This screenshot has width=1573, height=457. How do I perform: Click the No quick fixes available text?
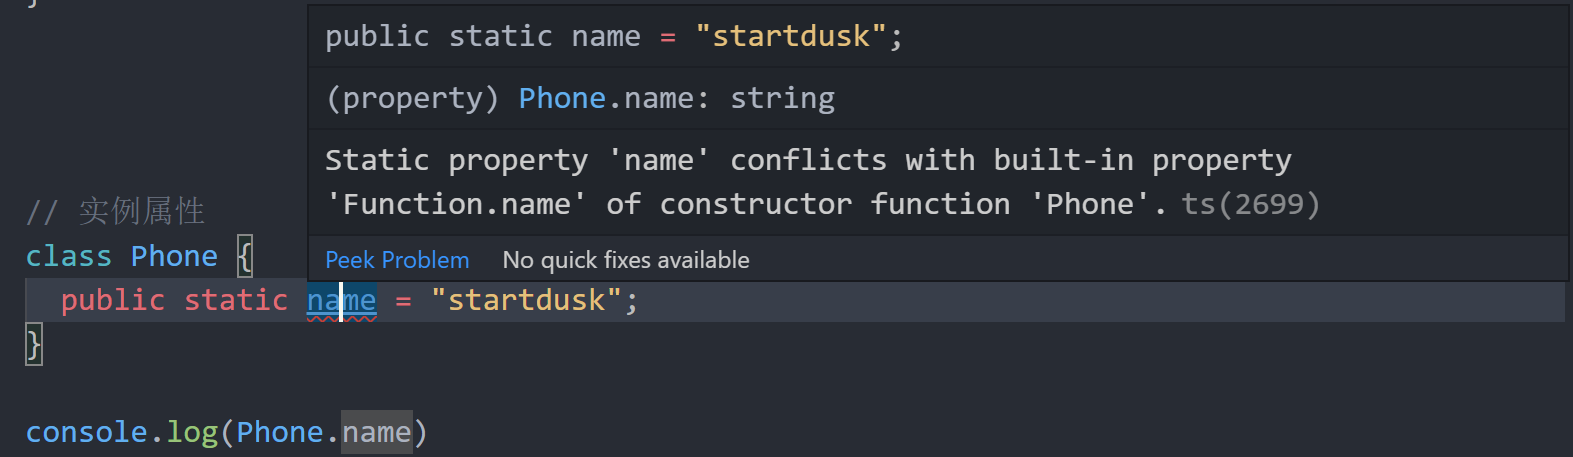pyautogui.click(x=626, y=260)
